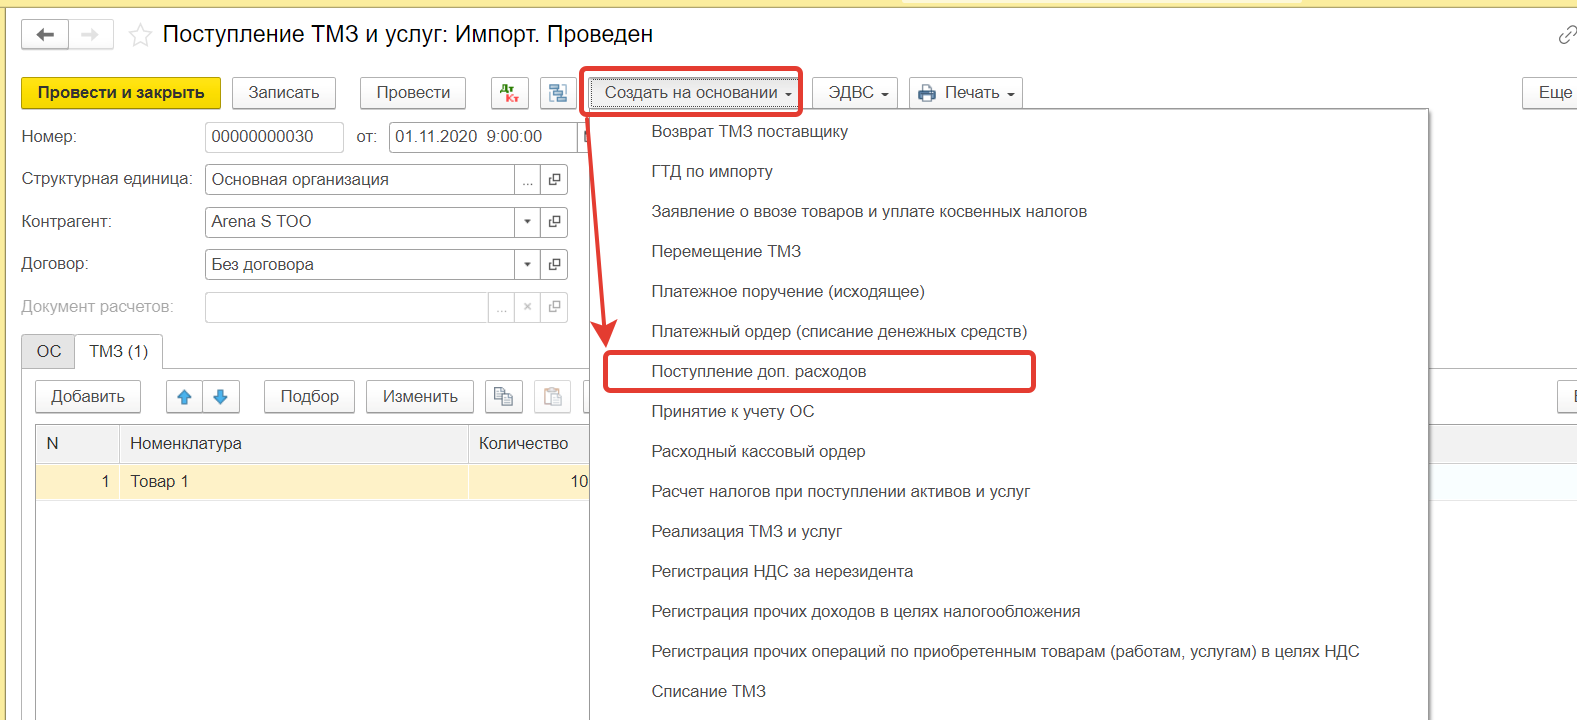Move row up with blue arrow

point(184,397)
